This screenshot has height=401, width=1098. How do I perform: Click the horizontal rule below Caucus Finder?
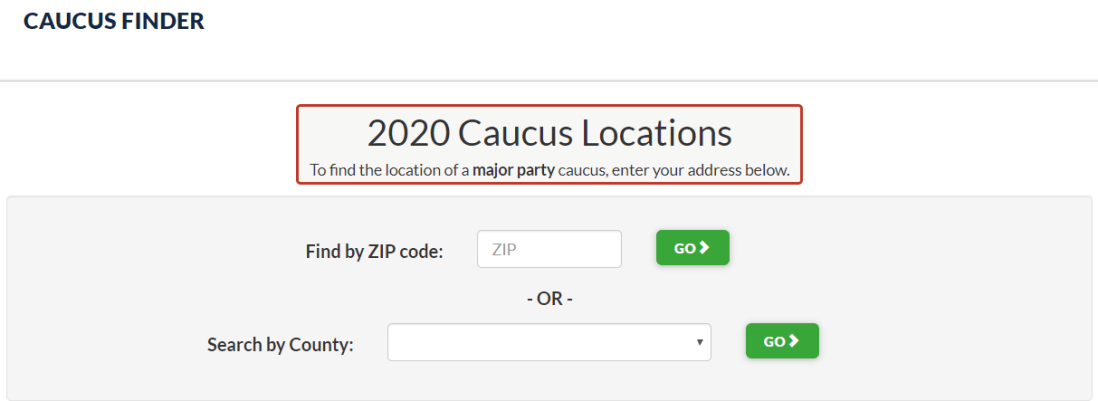(x=549, y=80)
